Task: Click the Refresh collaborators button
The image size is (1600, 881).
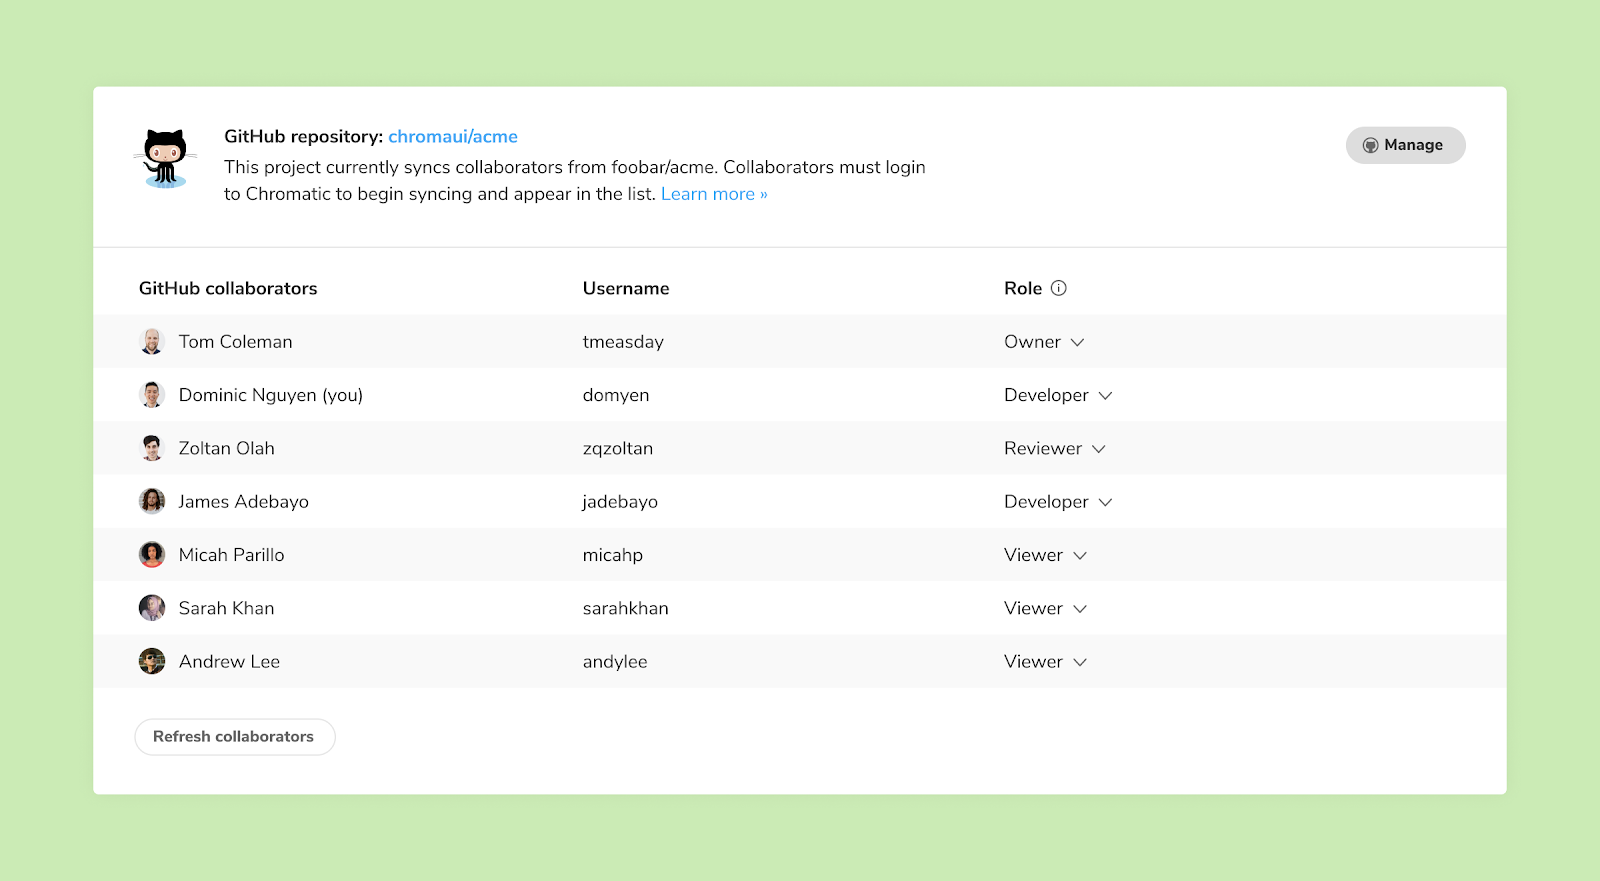Action: coord(234,737)
